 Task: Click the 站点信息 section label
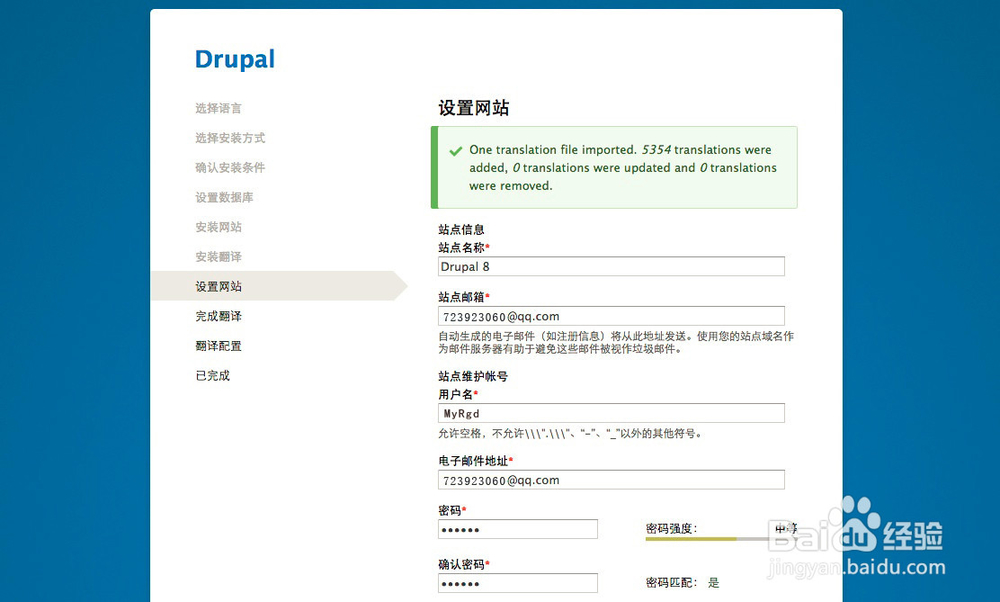(461, 230)
